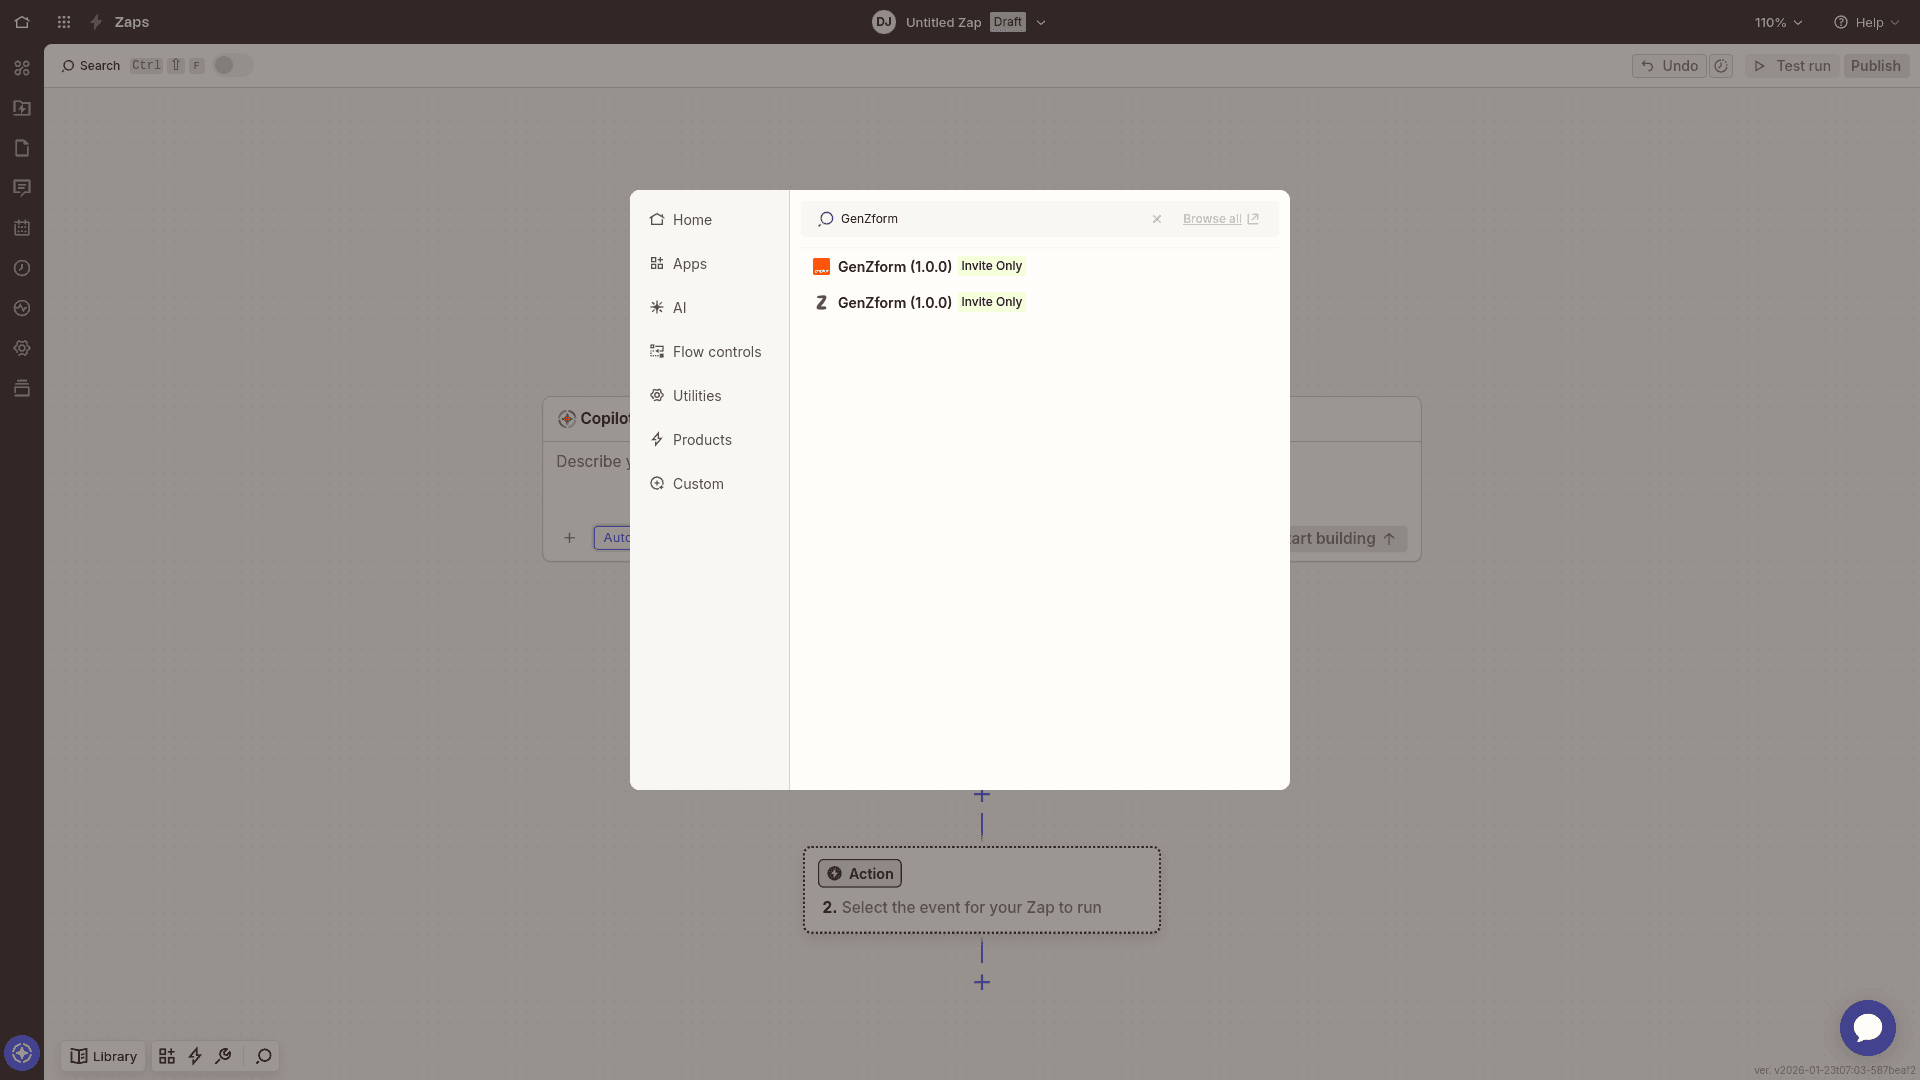Screen dimensions: 1920x1080
Task: Open the Canvas notes chat icon in sidebar
Action: click(22, 188)
